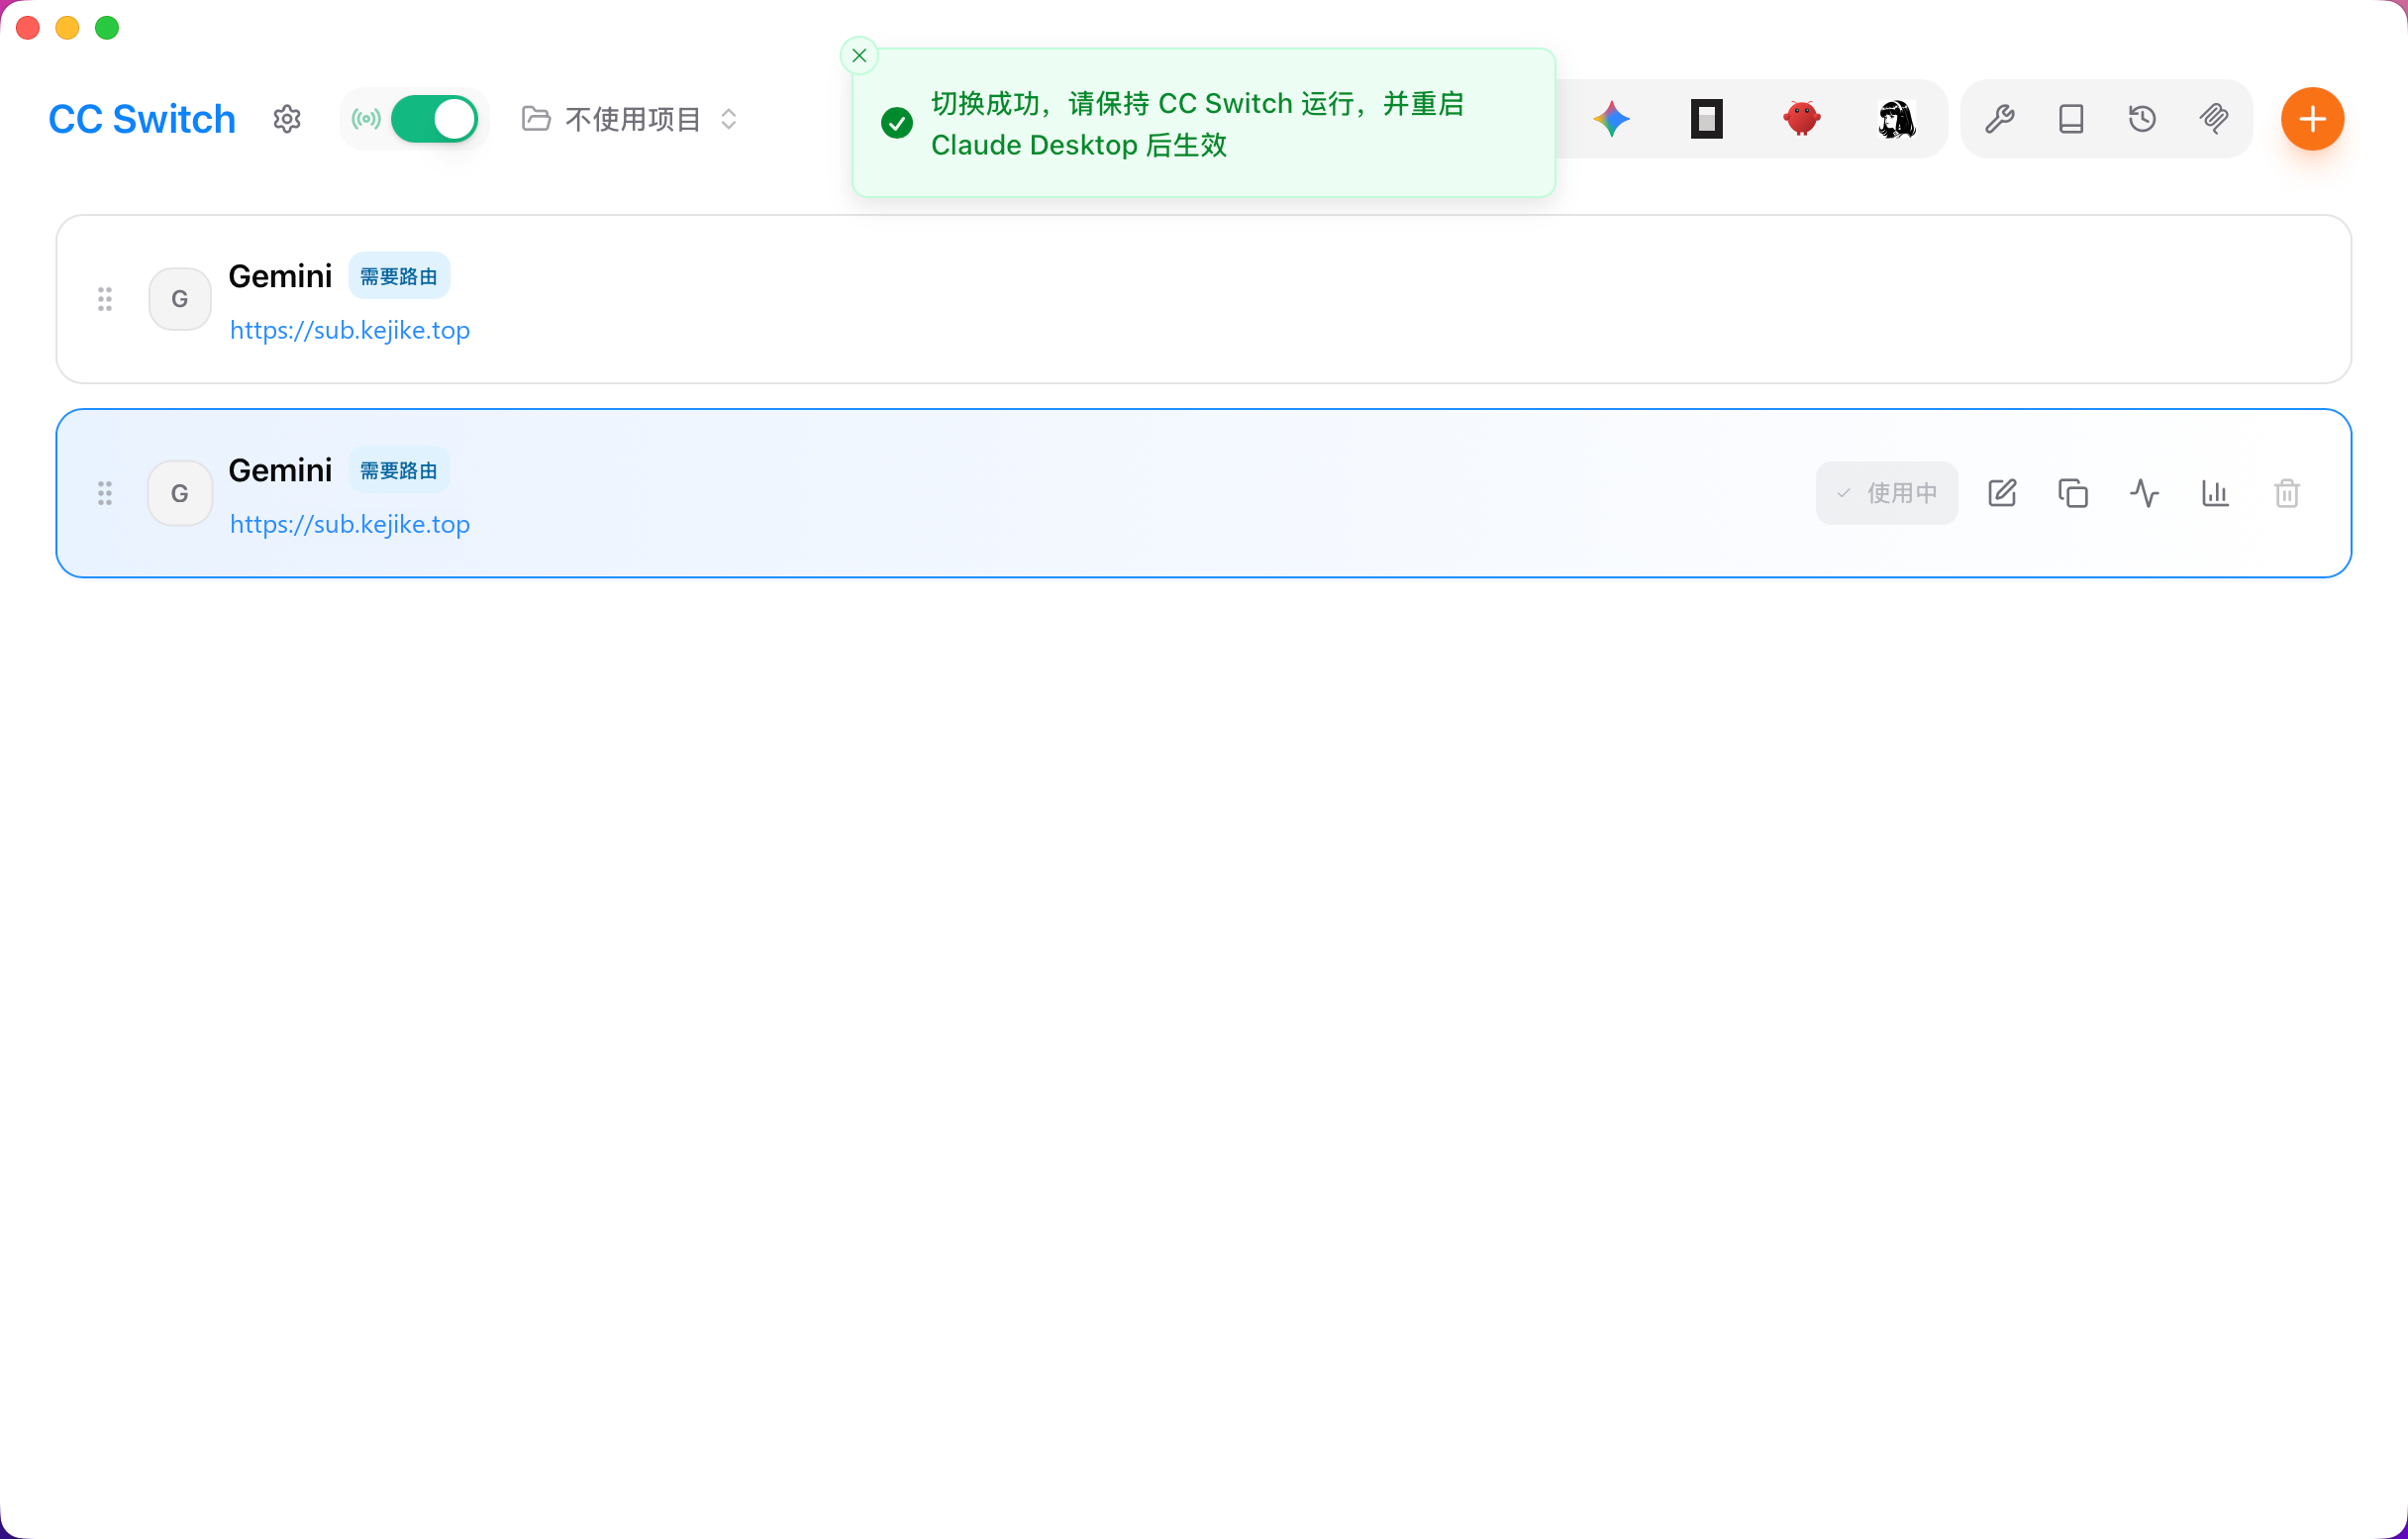
Task: Delete the active Gemini provider
Action: [x=2286, y=493]
